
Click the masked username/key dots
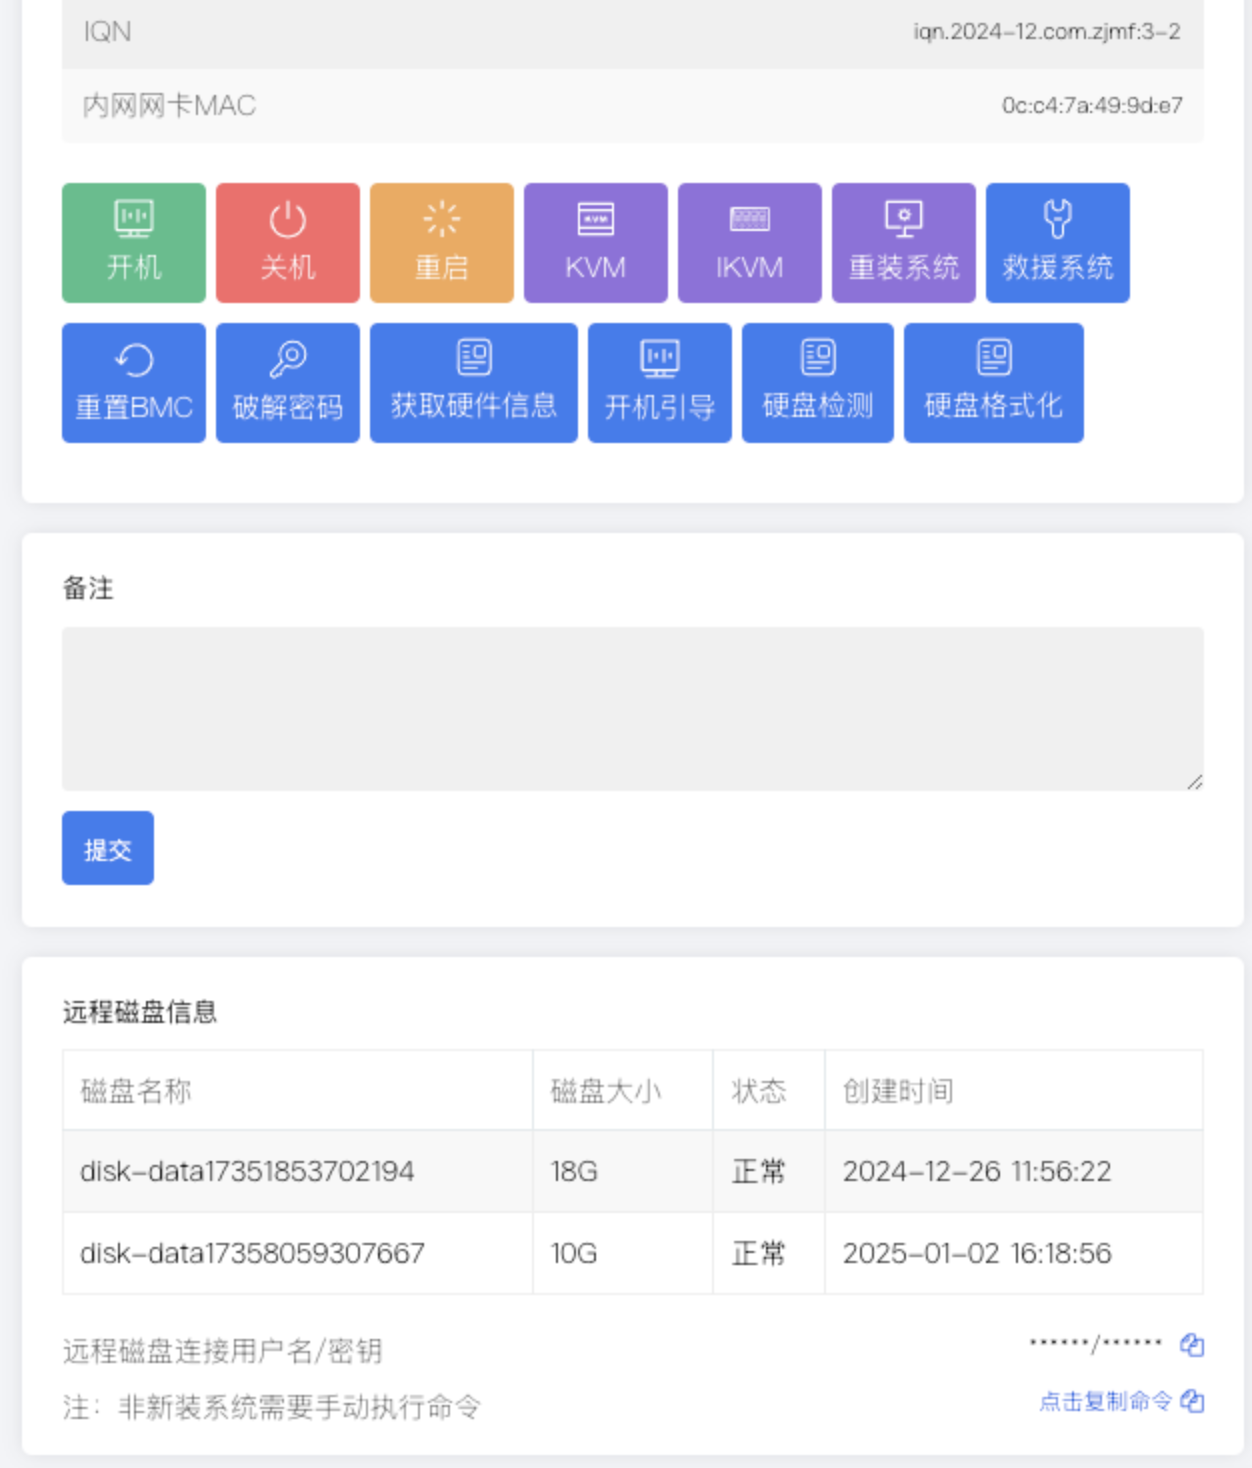coord(1096,1344)
